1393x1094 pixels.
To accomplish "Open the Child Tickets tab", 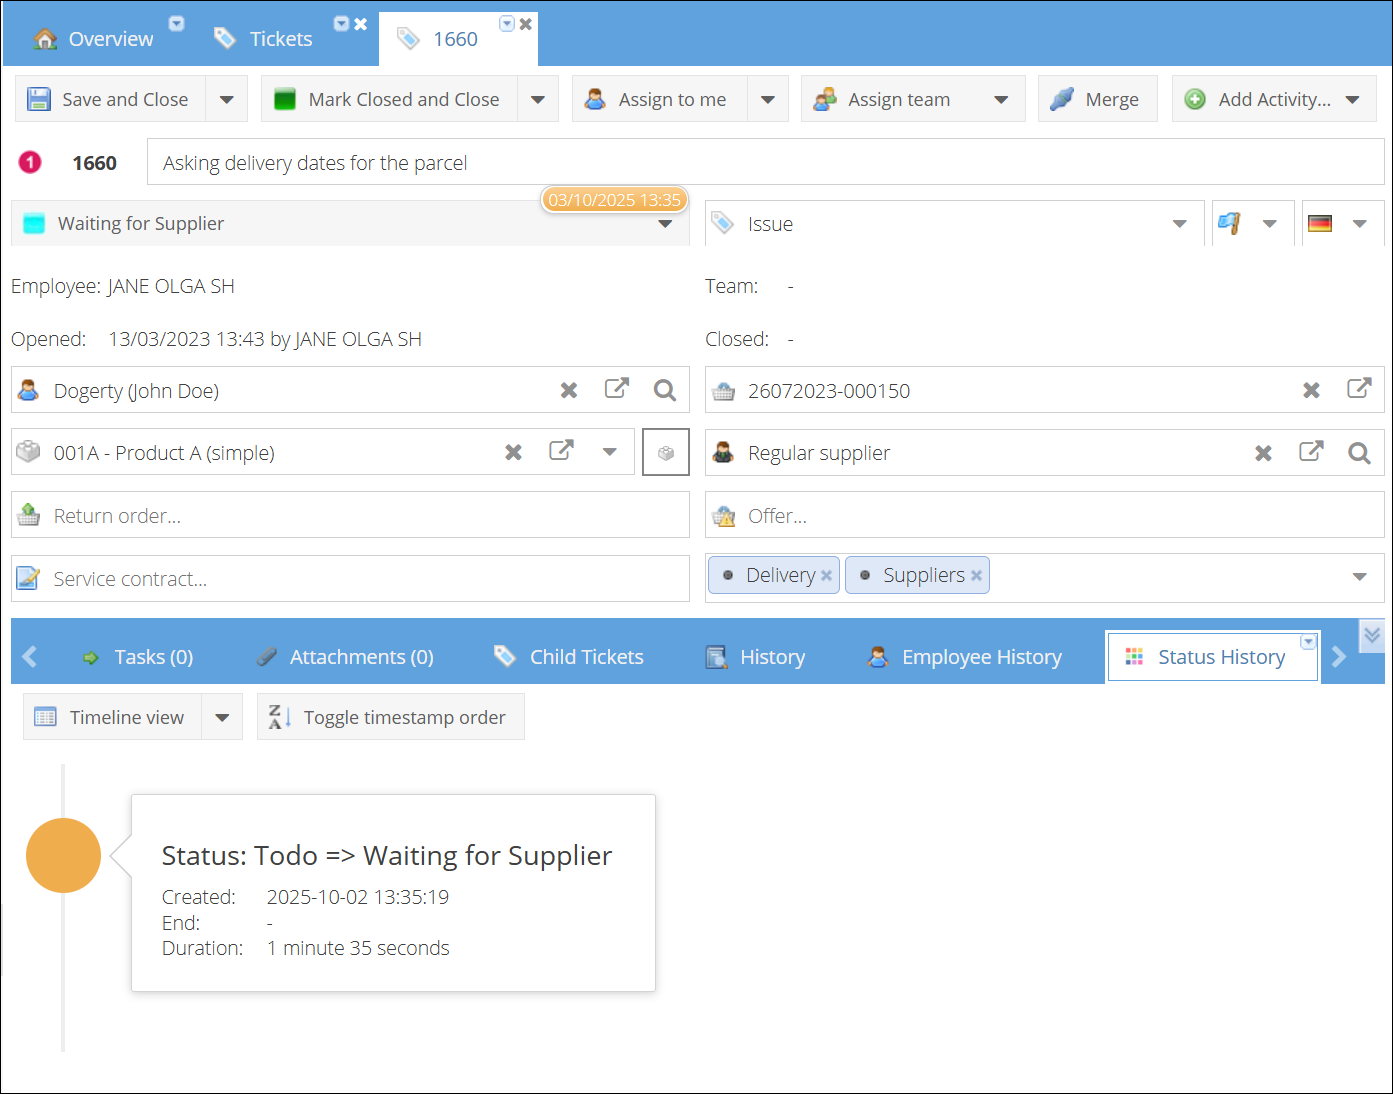I will [569, 657].
